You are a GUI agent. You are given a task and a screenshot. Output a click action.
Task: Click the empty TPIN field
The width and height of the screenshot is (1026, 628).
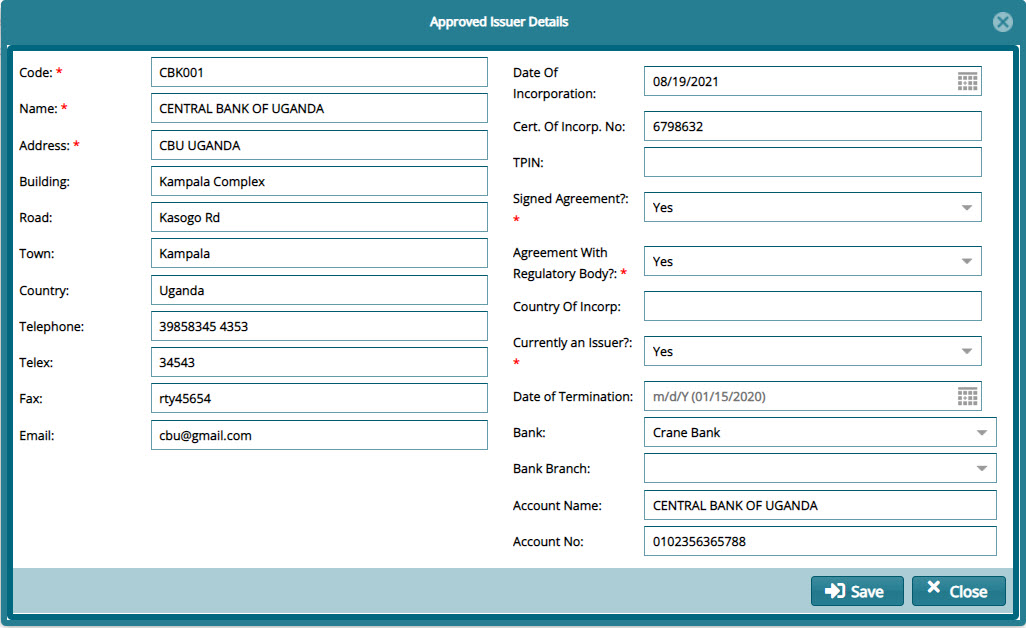(x=813, y=162)
